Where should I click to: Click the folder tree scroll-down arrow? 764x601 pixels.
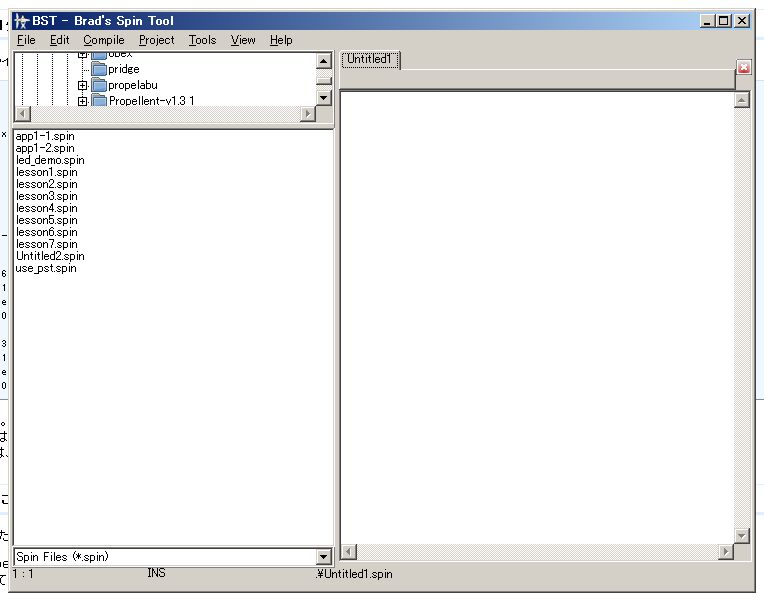(323, 97)
